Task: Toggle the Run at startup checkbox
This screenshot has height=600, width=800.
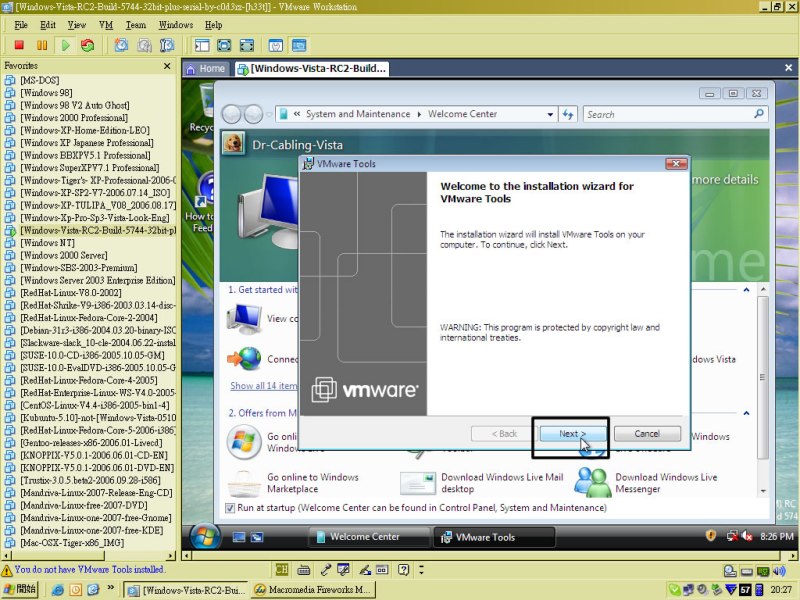Action: pos(230,508)
